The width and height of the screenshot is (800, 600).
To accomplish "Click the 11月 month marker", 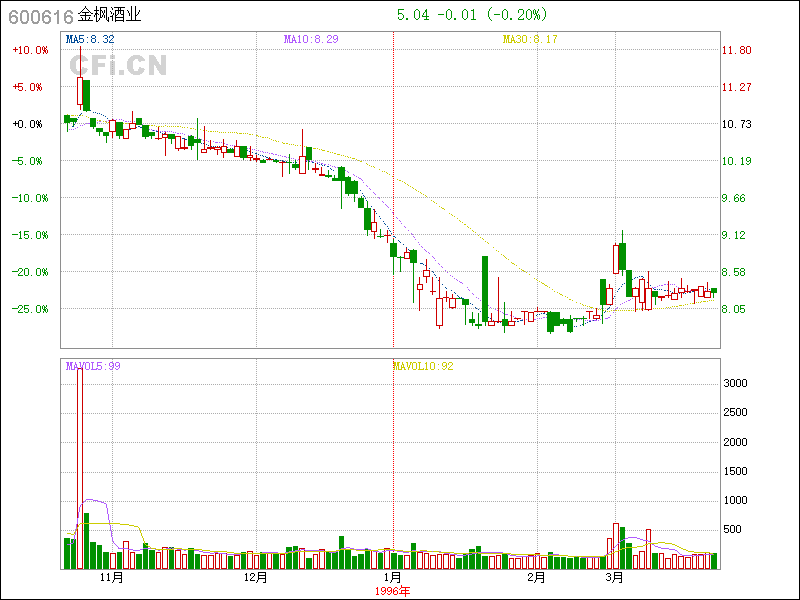I will click(111, 577).
